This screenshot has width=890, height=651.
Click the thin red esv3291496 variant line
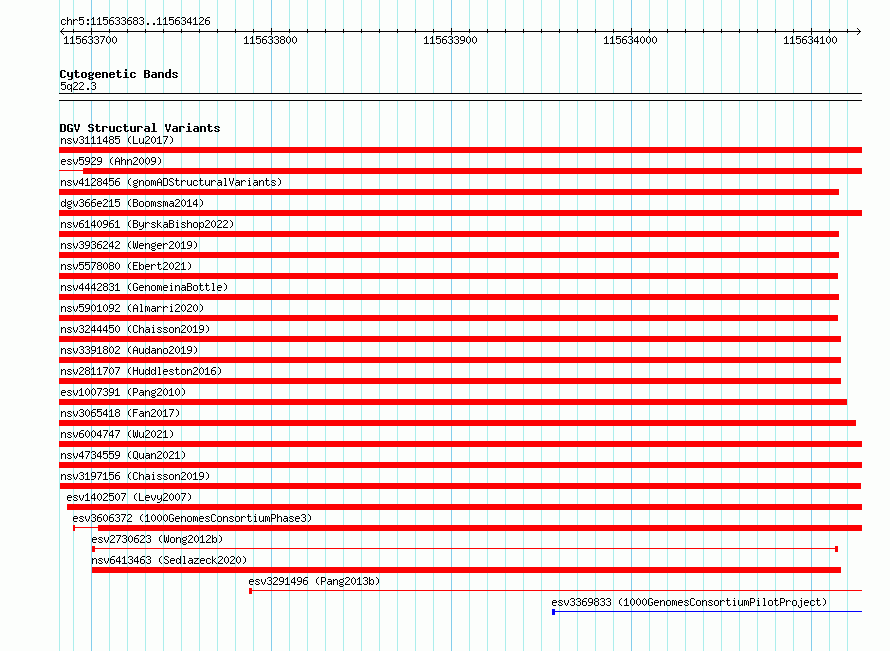555,591
